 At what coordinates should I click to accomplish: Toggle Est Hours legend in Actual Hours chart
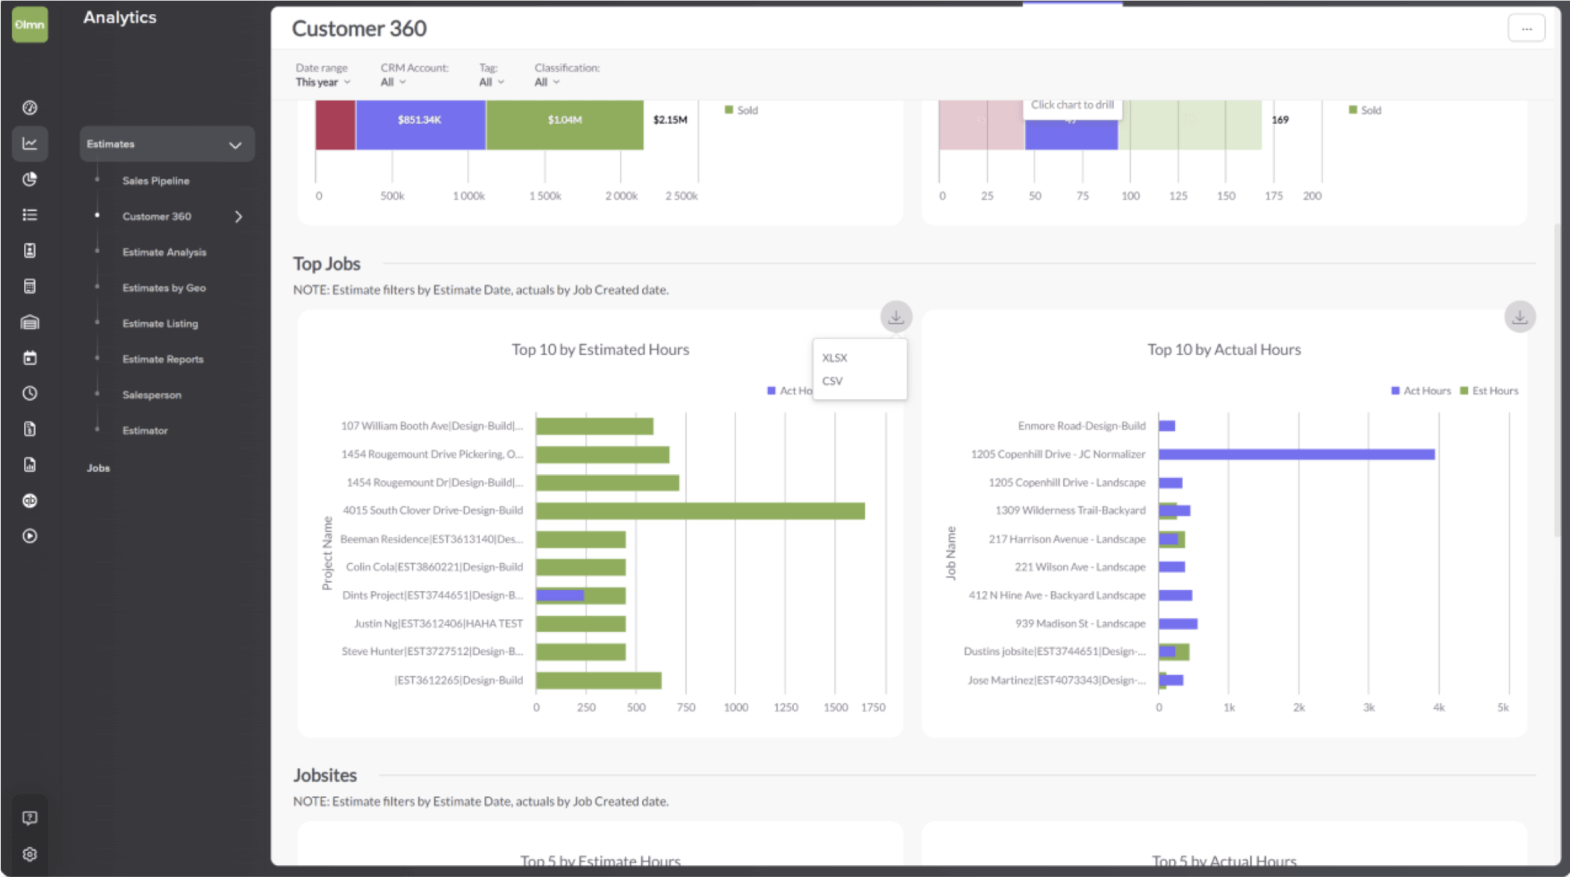1489,391
